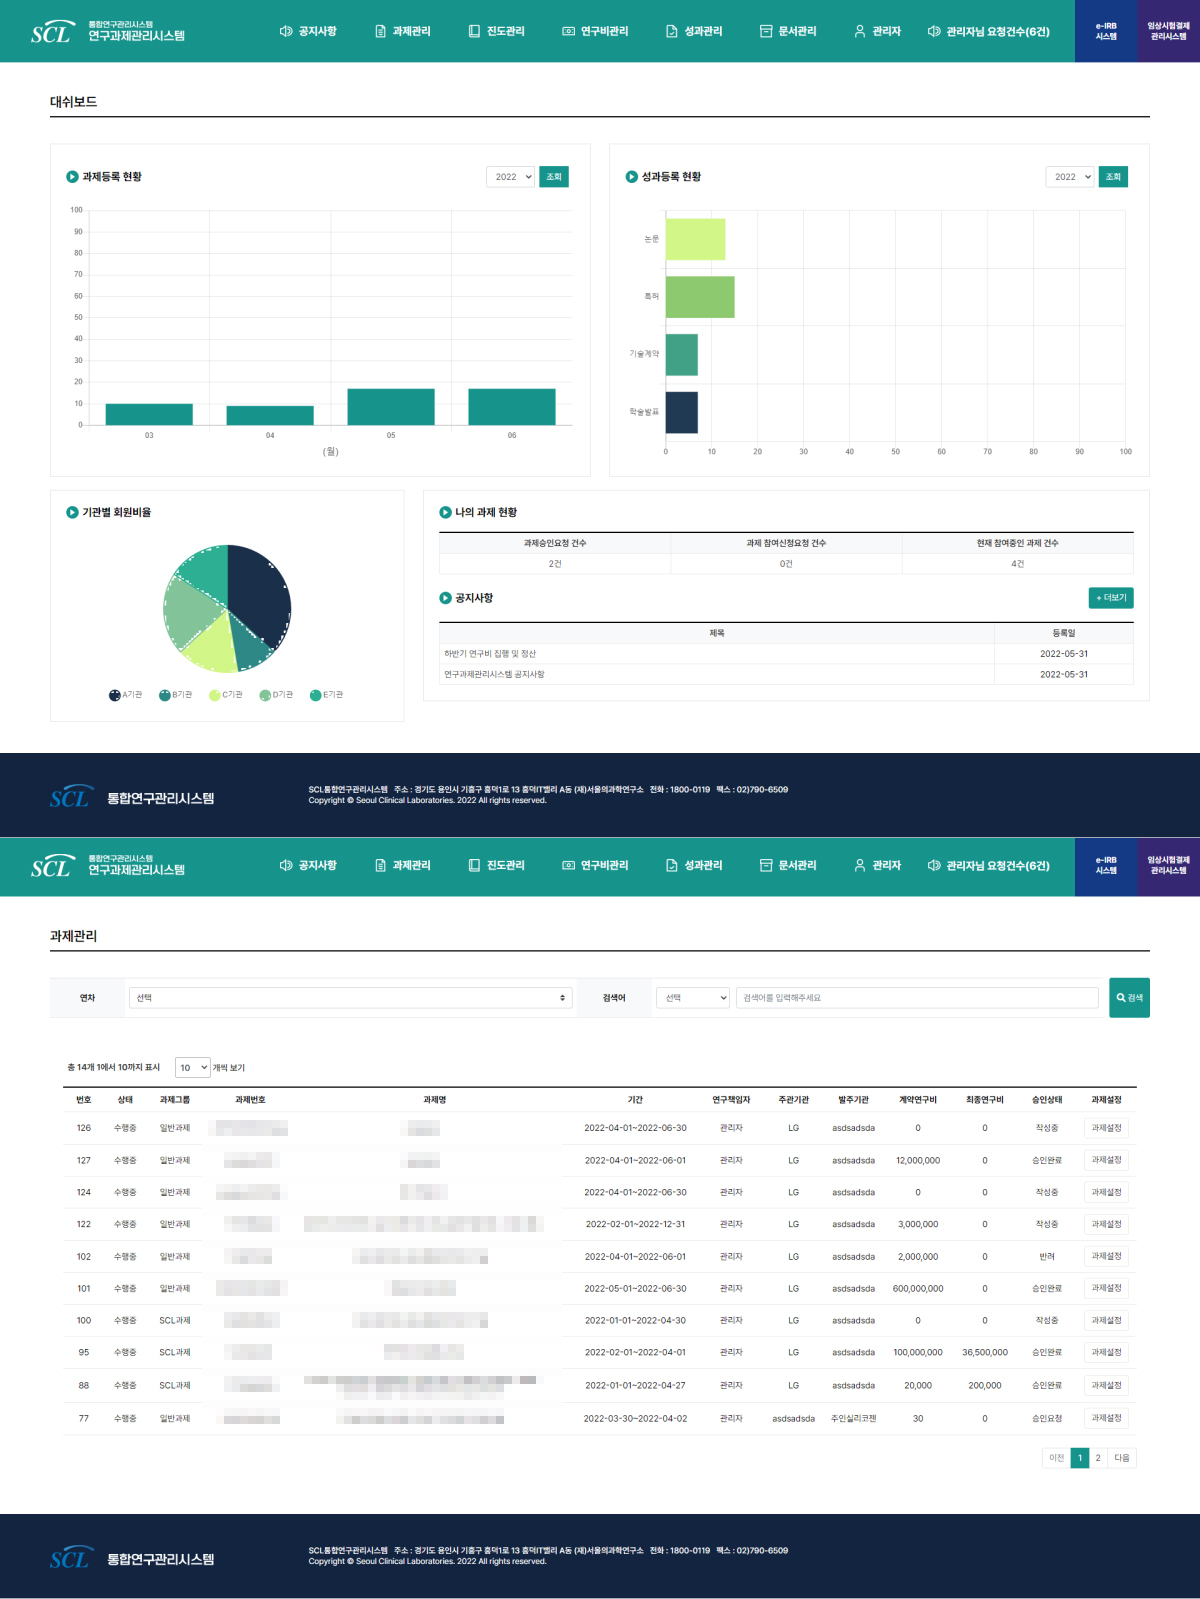Open year dropdown in 성과등록 현황 panel
This screenshot has height=1599, width=1200.
coord(1070,177)
